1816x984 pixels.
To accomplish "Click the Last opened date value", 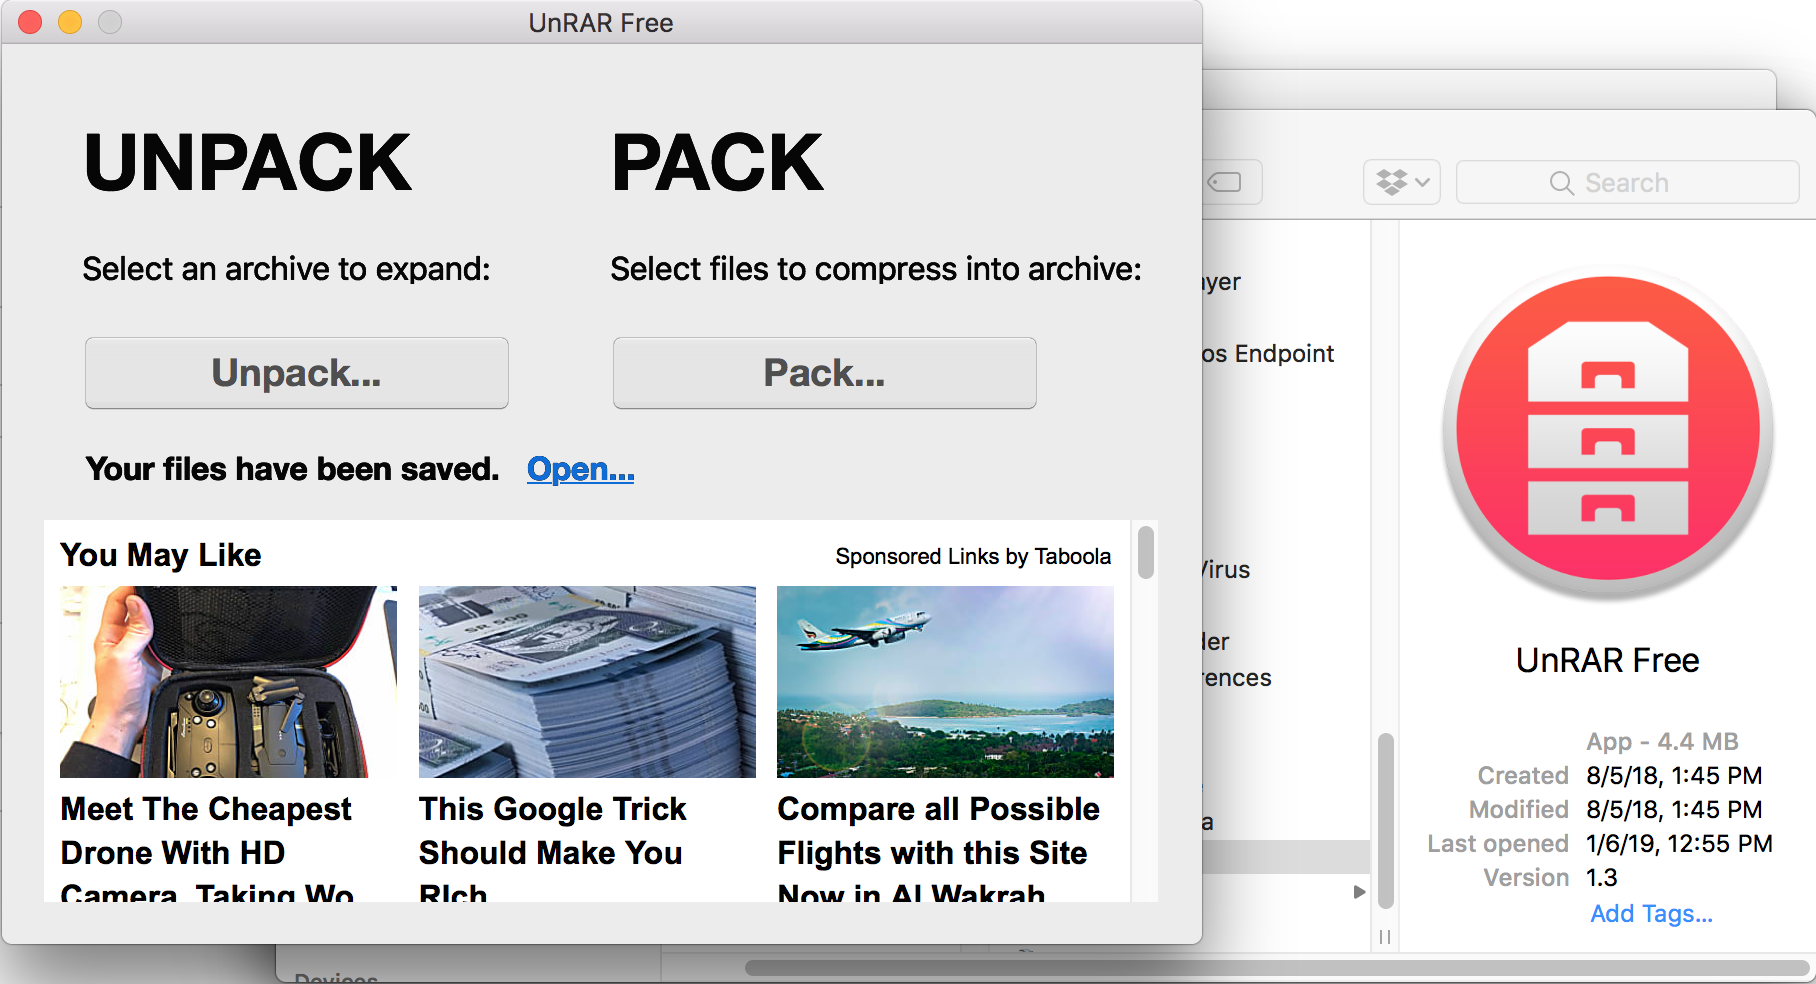I will coord(1679,844).
